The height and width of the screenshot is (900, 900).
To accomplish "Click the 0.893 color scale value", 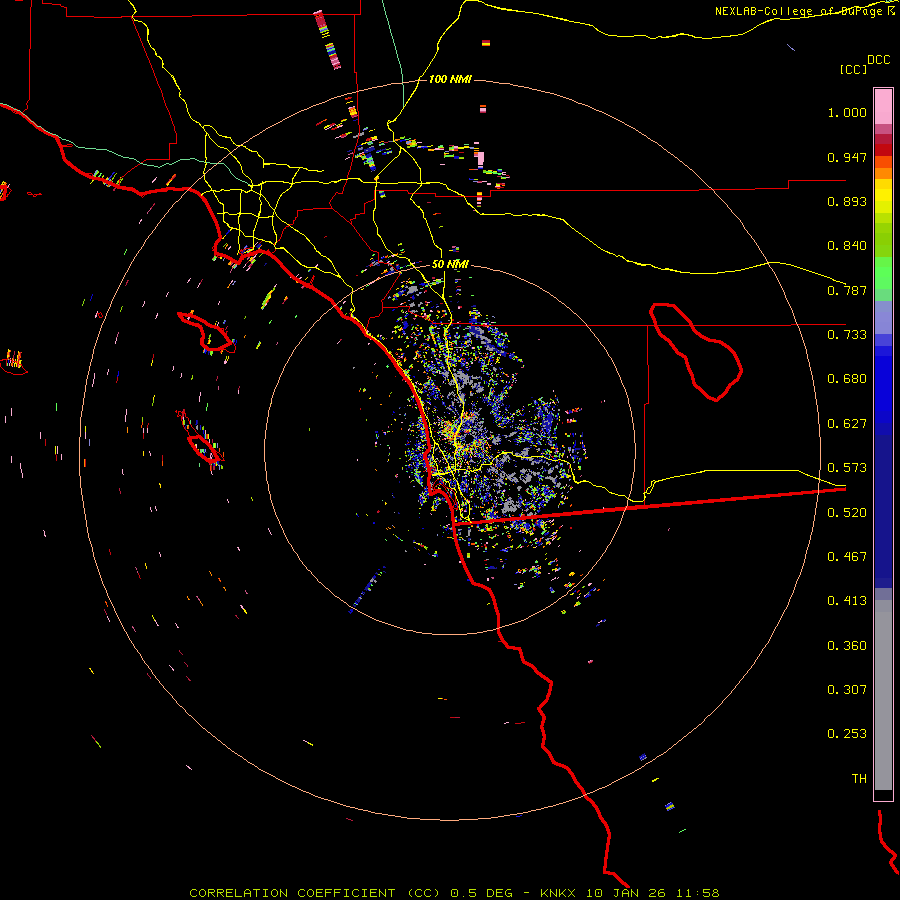I will 847,201.
